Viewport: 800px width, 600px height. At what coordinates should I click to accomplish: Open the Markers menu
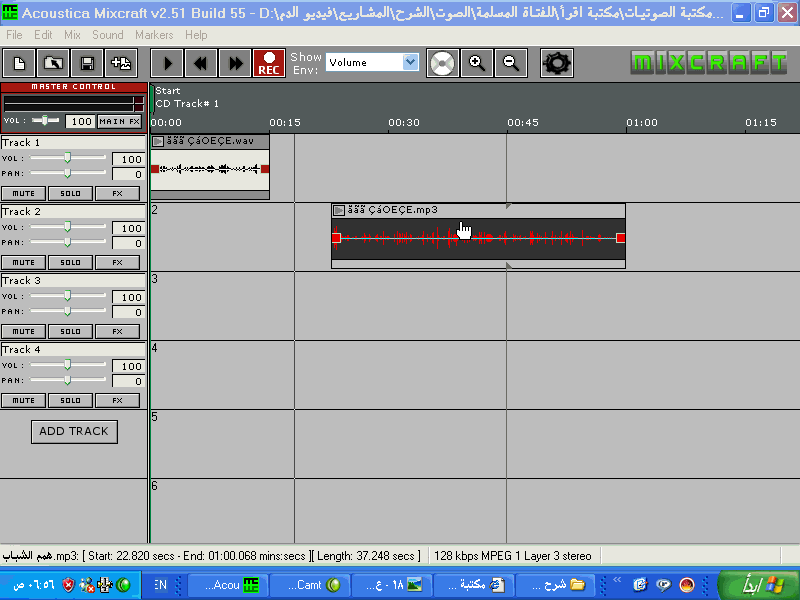[x=154, y=35]
